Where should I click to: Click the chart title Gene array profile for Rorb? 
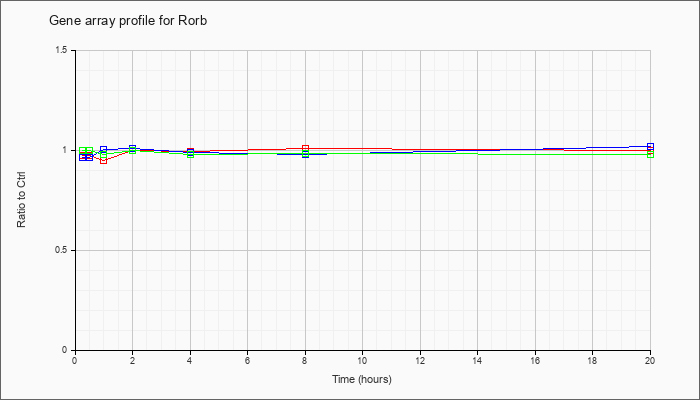click(128, 21)
